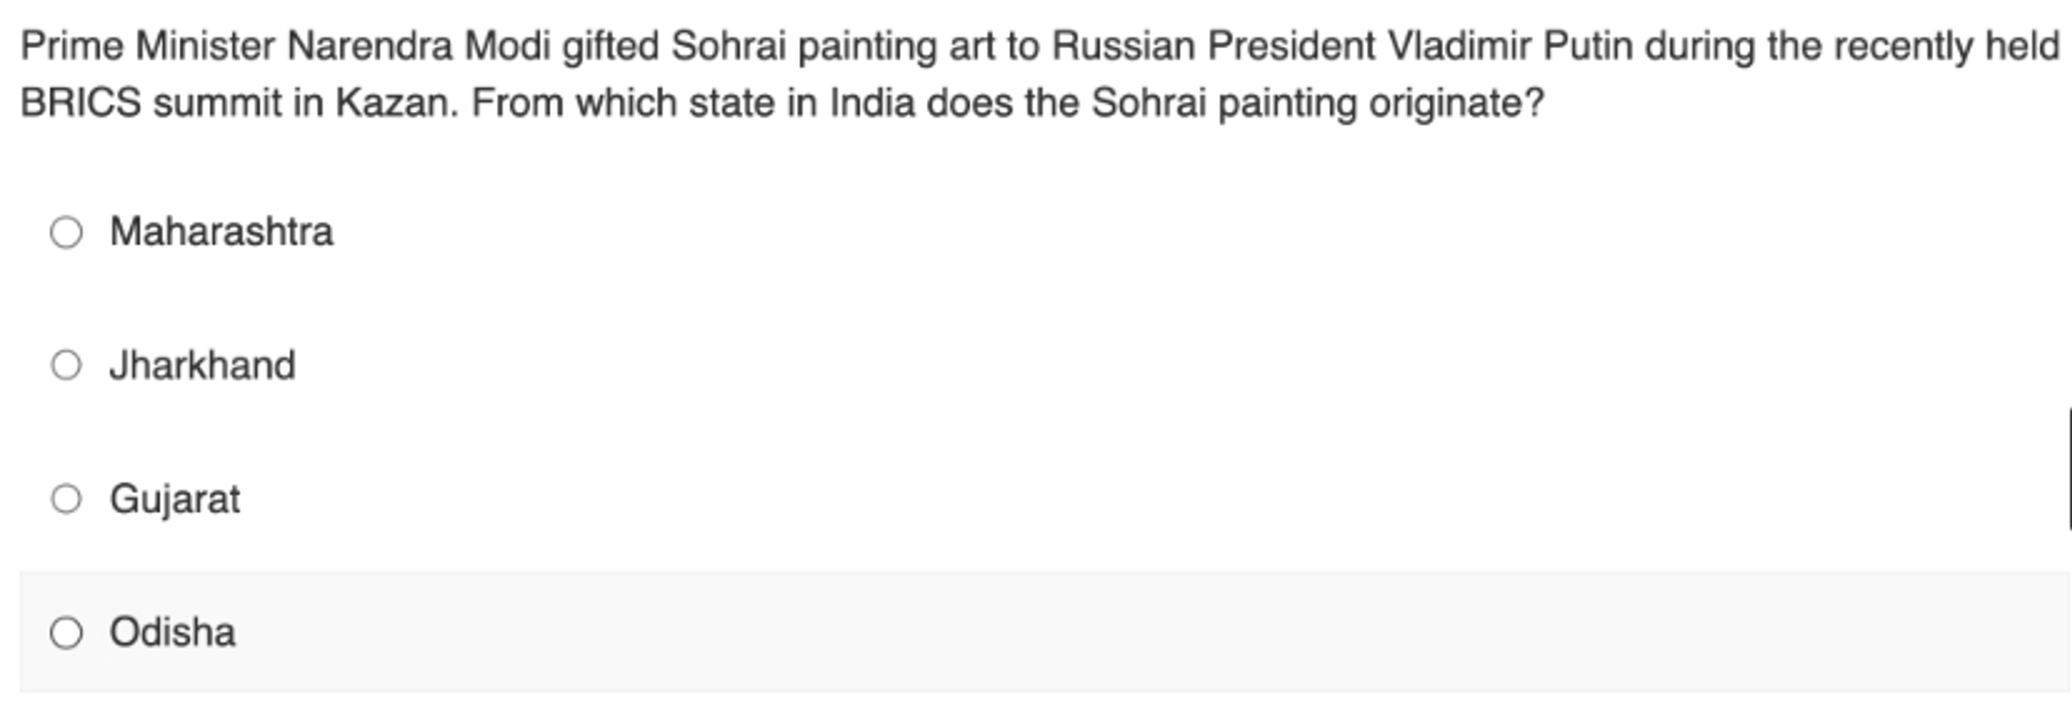Mark the Gujarat radio button
Viewport: 2072px width, 712px height.
(66, 499)
